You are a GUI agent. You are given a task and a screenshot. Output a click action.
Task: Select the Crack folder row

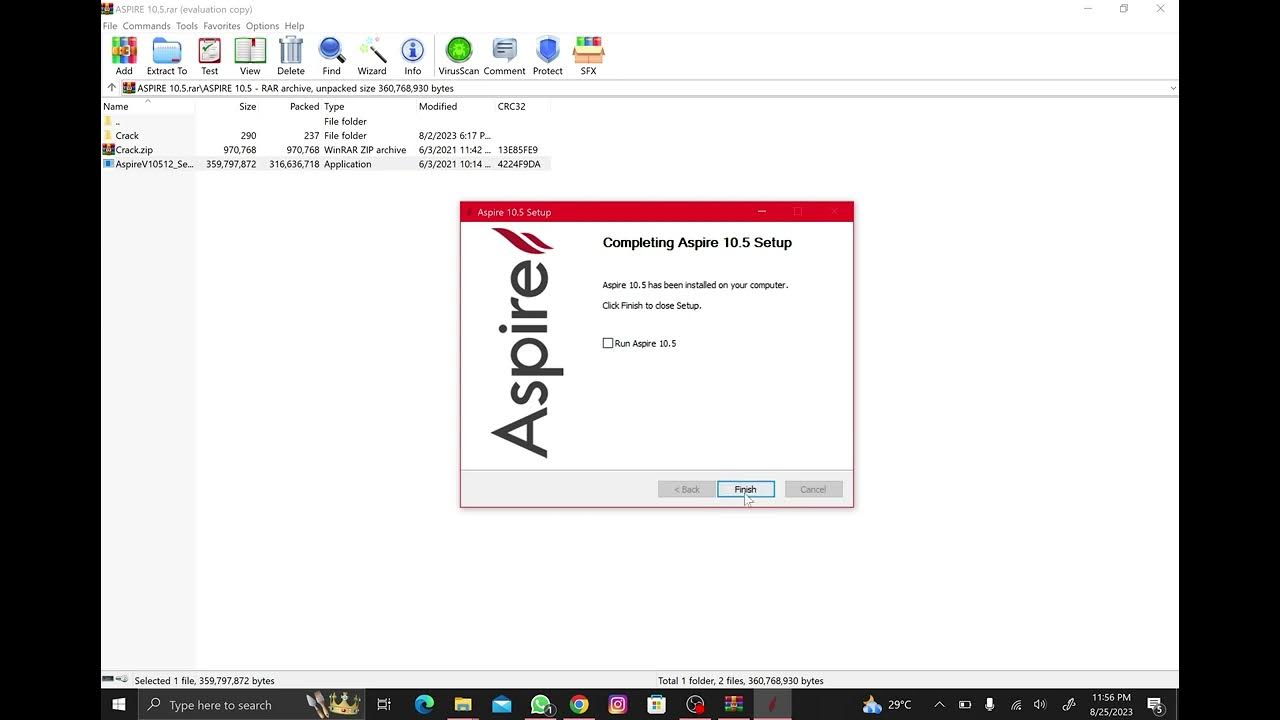pyautogui.click(x=326, y=135)
